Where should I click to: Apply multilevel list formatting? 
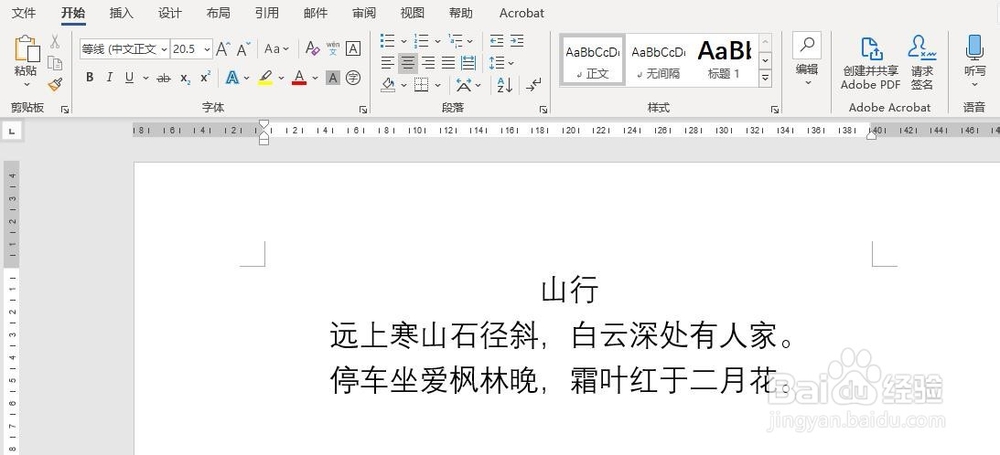455,41
